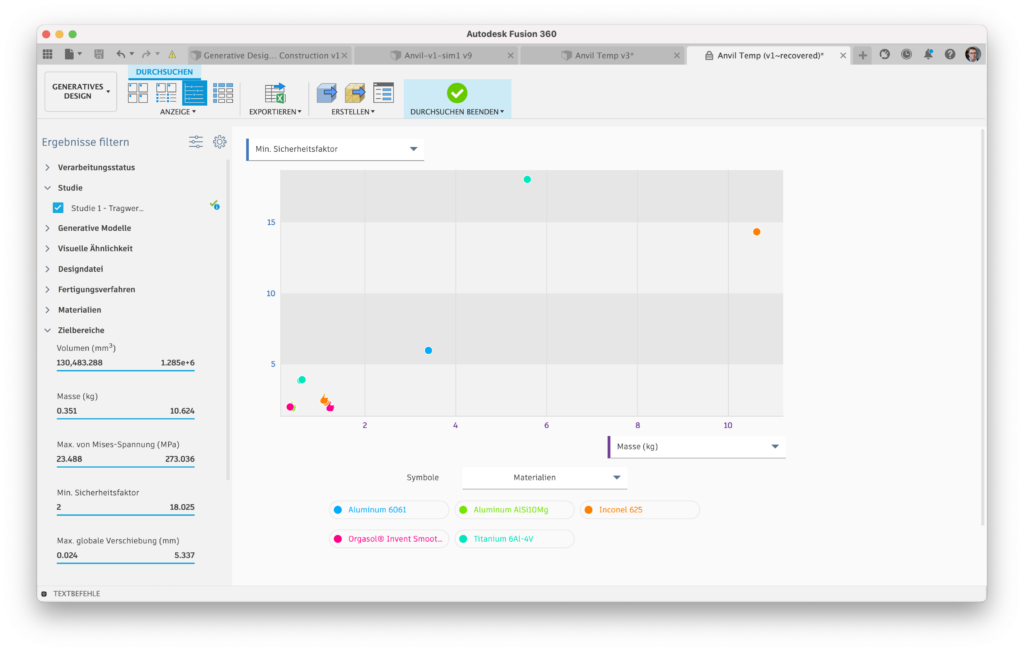Select the topmost Titanium data point

[527, 180]
